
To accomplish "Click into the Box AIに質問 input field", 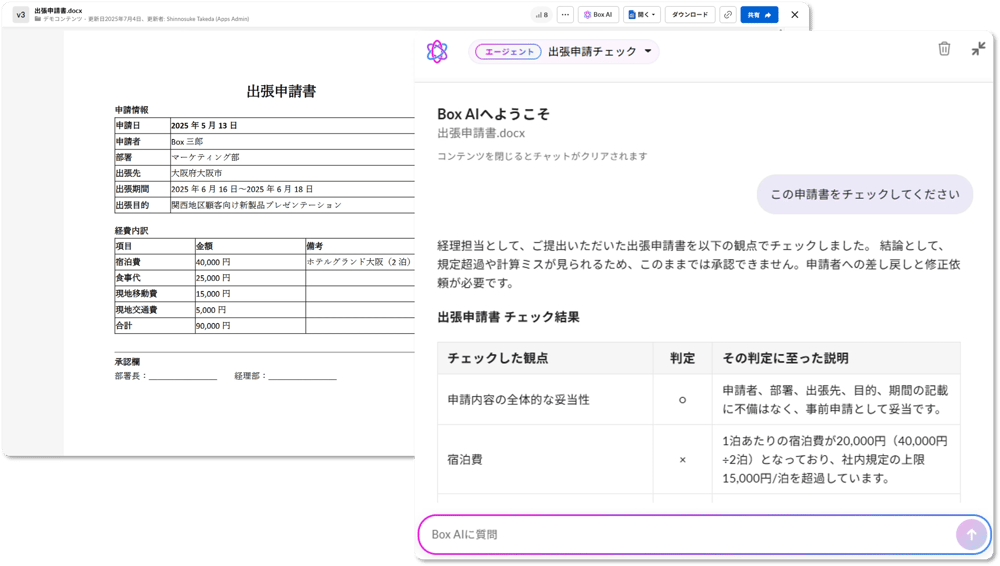I will point(689,534).
